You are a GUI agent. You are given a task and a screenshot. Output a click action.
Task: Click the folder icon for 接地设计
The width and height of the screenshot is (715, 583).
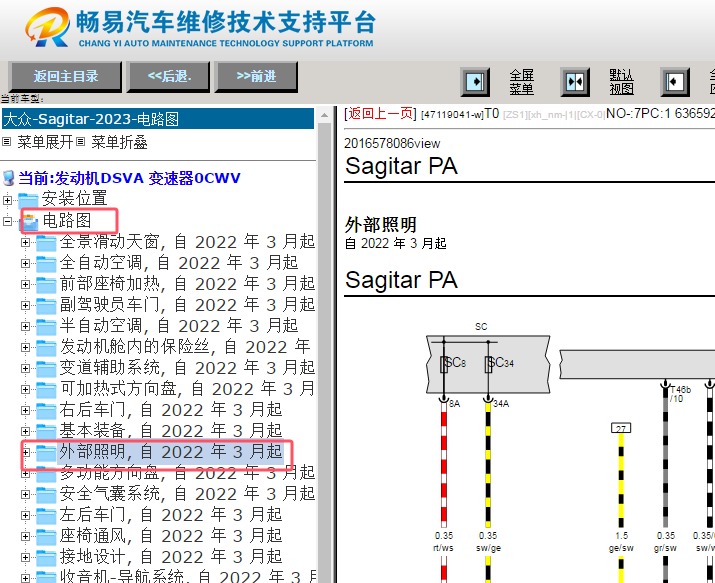46,557
